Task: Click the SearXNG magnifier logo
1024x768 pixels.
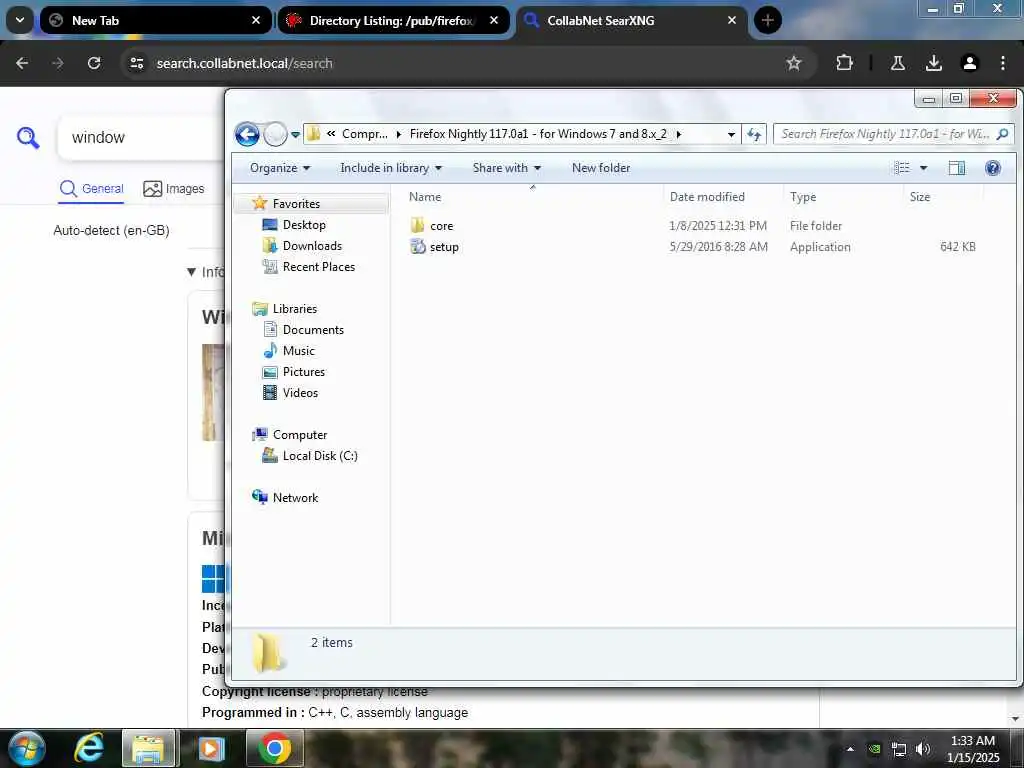Action: click(x=28, y=138)
